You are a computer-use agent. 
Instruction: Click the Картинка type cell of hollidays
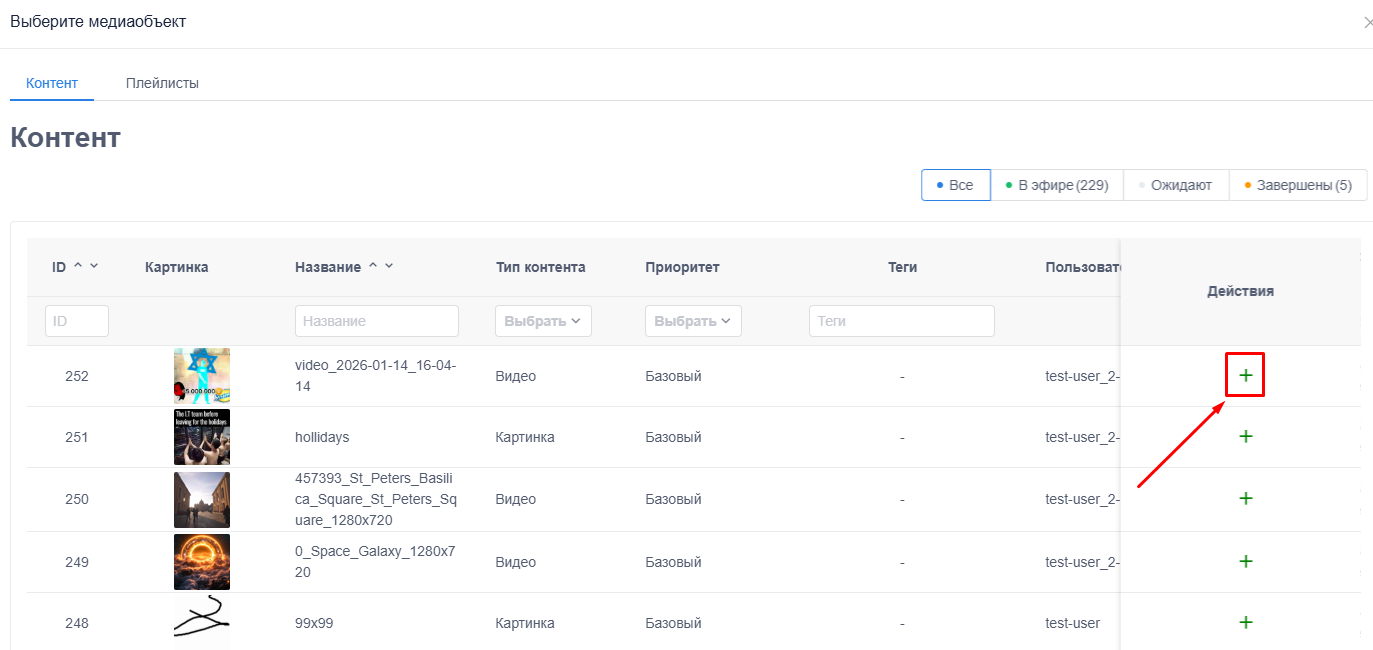click(x=525, y=437)
